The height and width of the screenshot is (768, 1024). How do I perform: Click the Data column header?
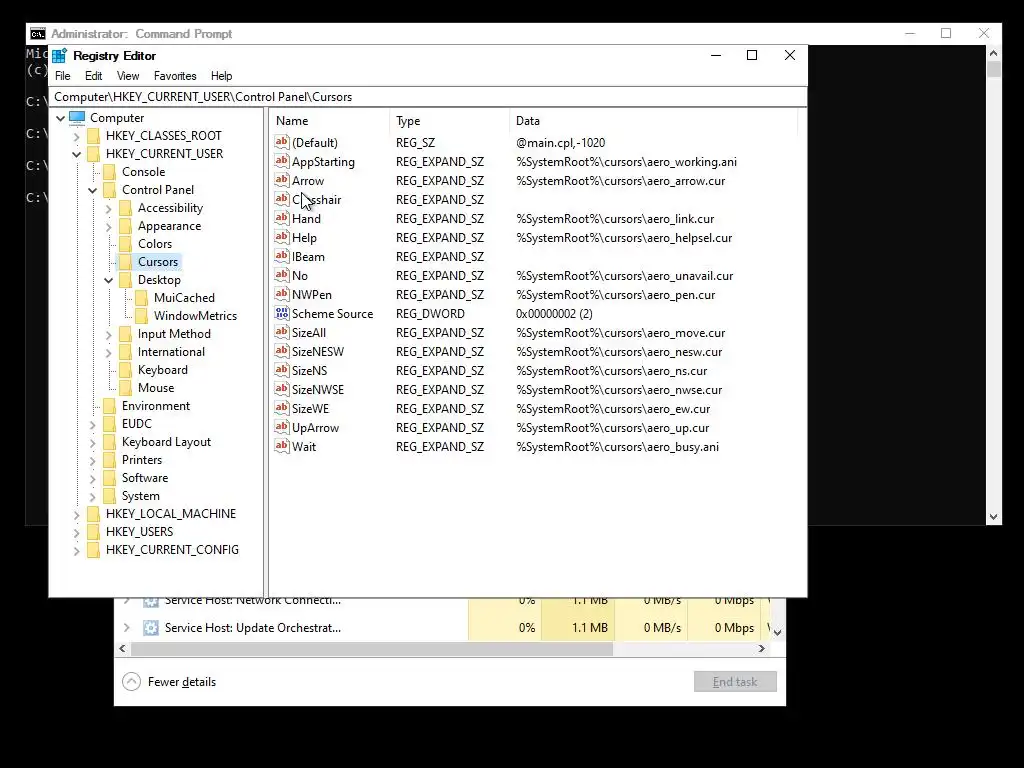(x=653, y=121)
